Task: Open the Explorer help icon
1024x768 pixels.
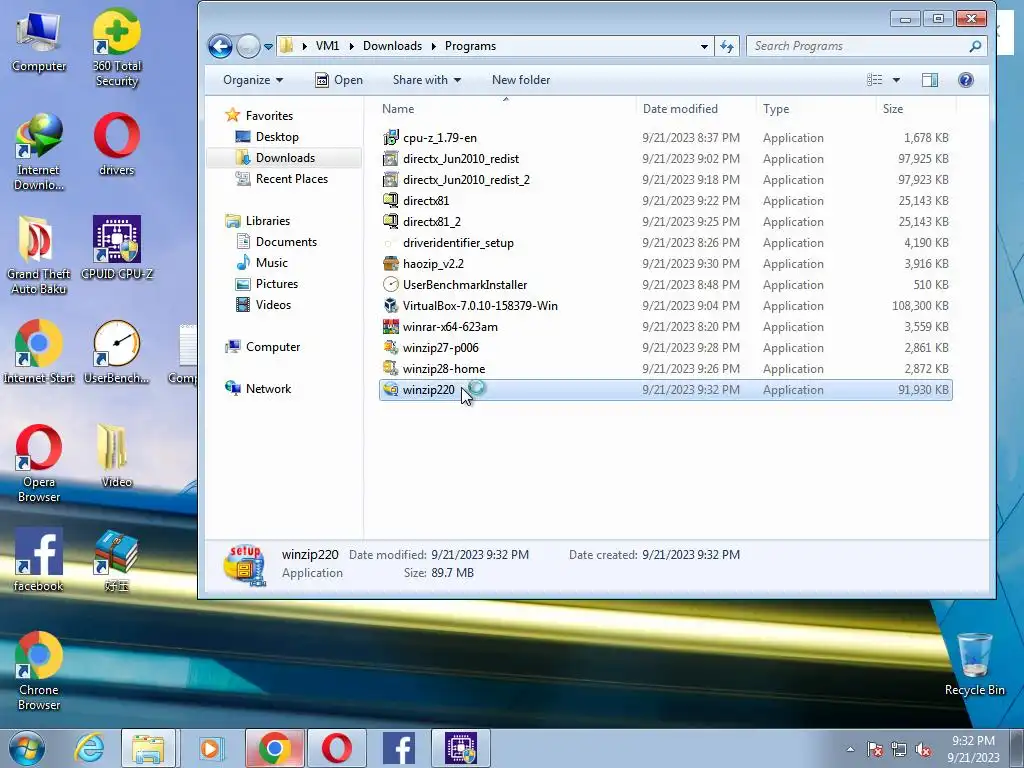Action: click(965, 80)
